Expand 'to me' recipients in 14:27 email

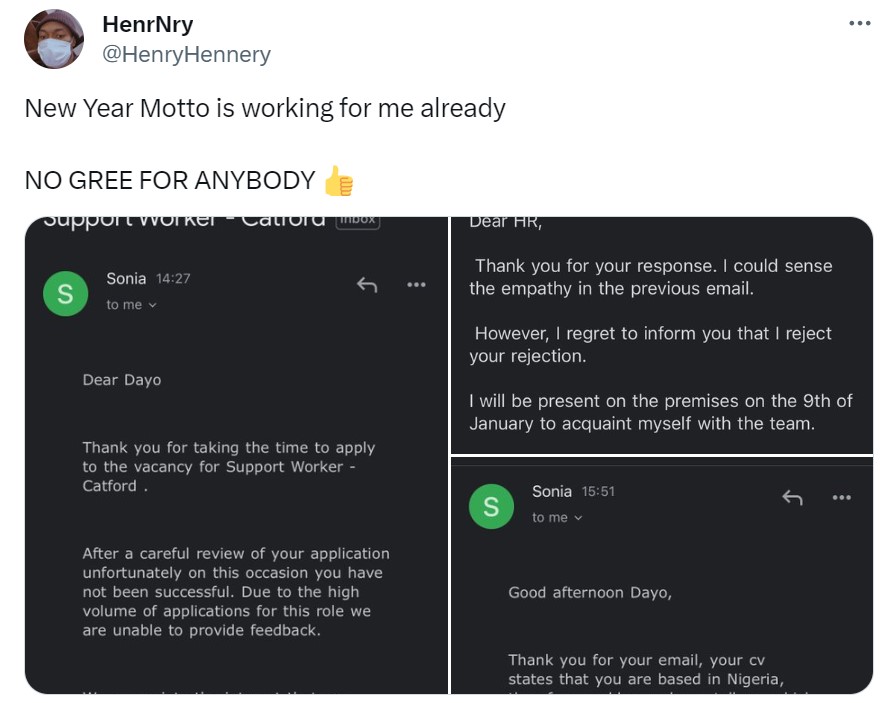coord(132,305)
